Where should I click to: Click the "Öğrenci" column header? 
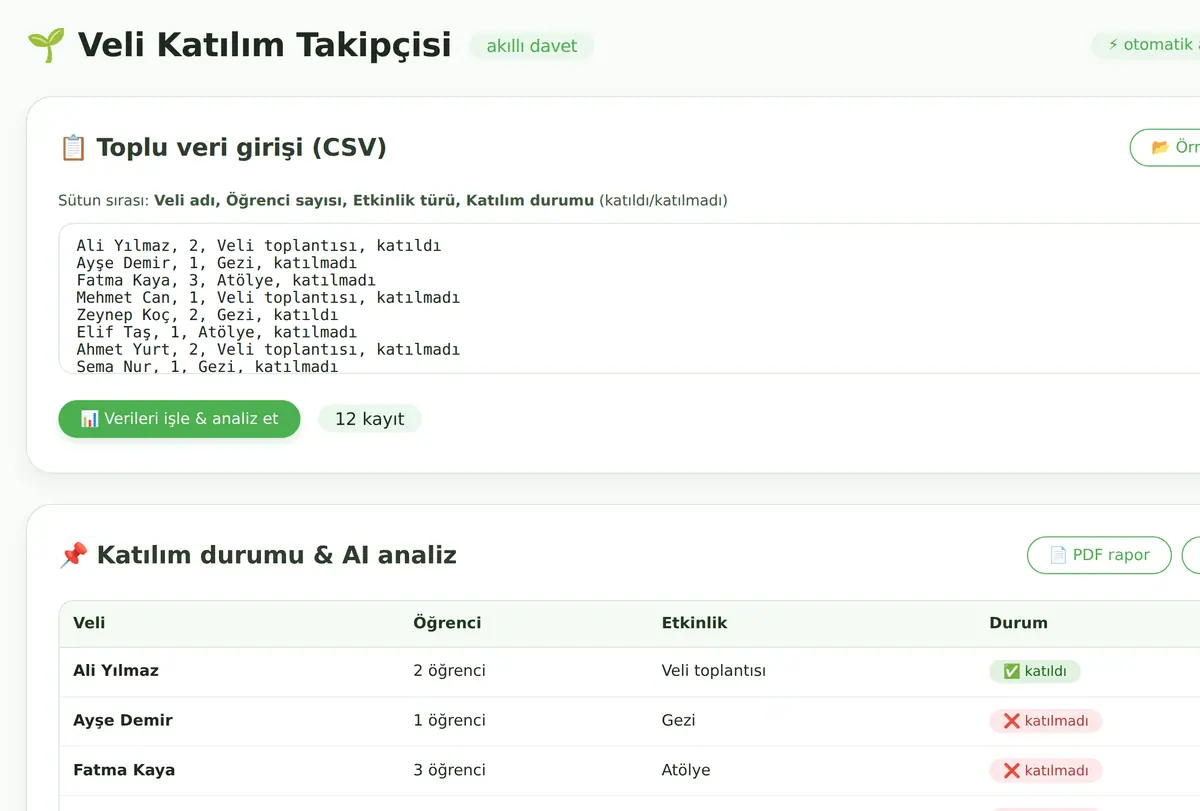(447, 623)
